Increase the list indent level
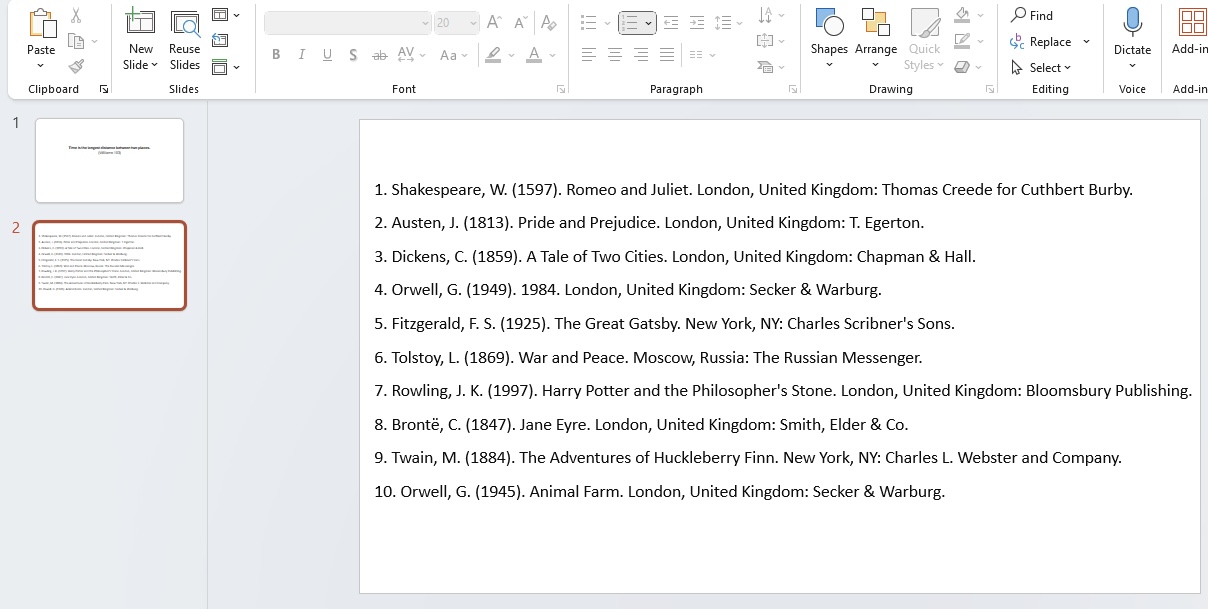1208x609 pixels. tap(697, 22)
